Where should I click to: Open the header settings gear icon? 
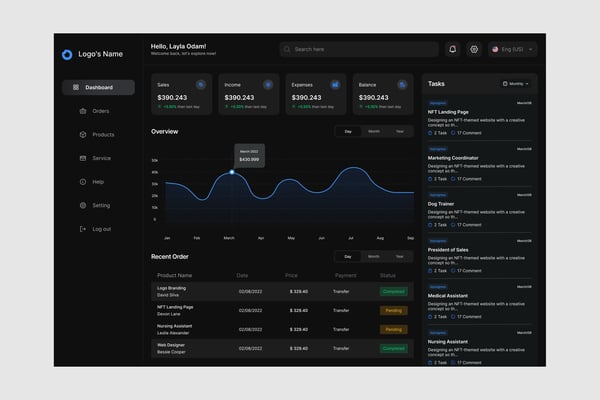pos(474,49)
